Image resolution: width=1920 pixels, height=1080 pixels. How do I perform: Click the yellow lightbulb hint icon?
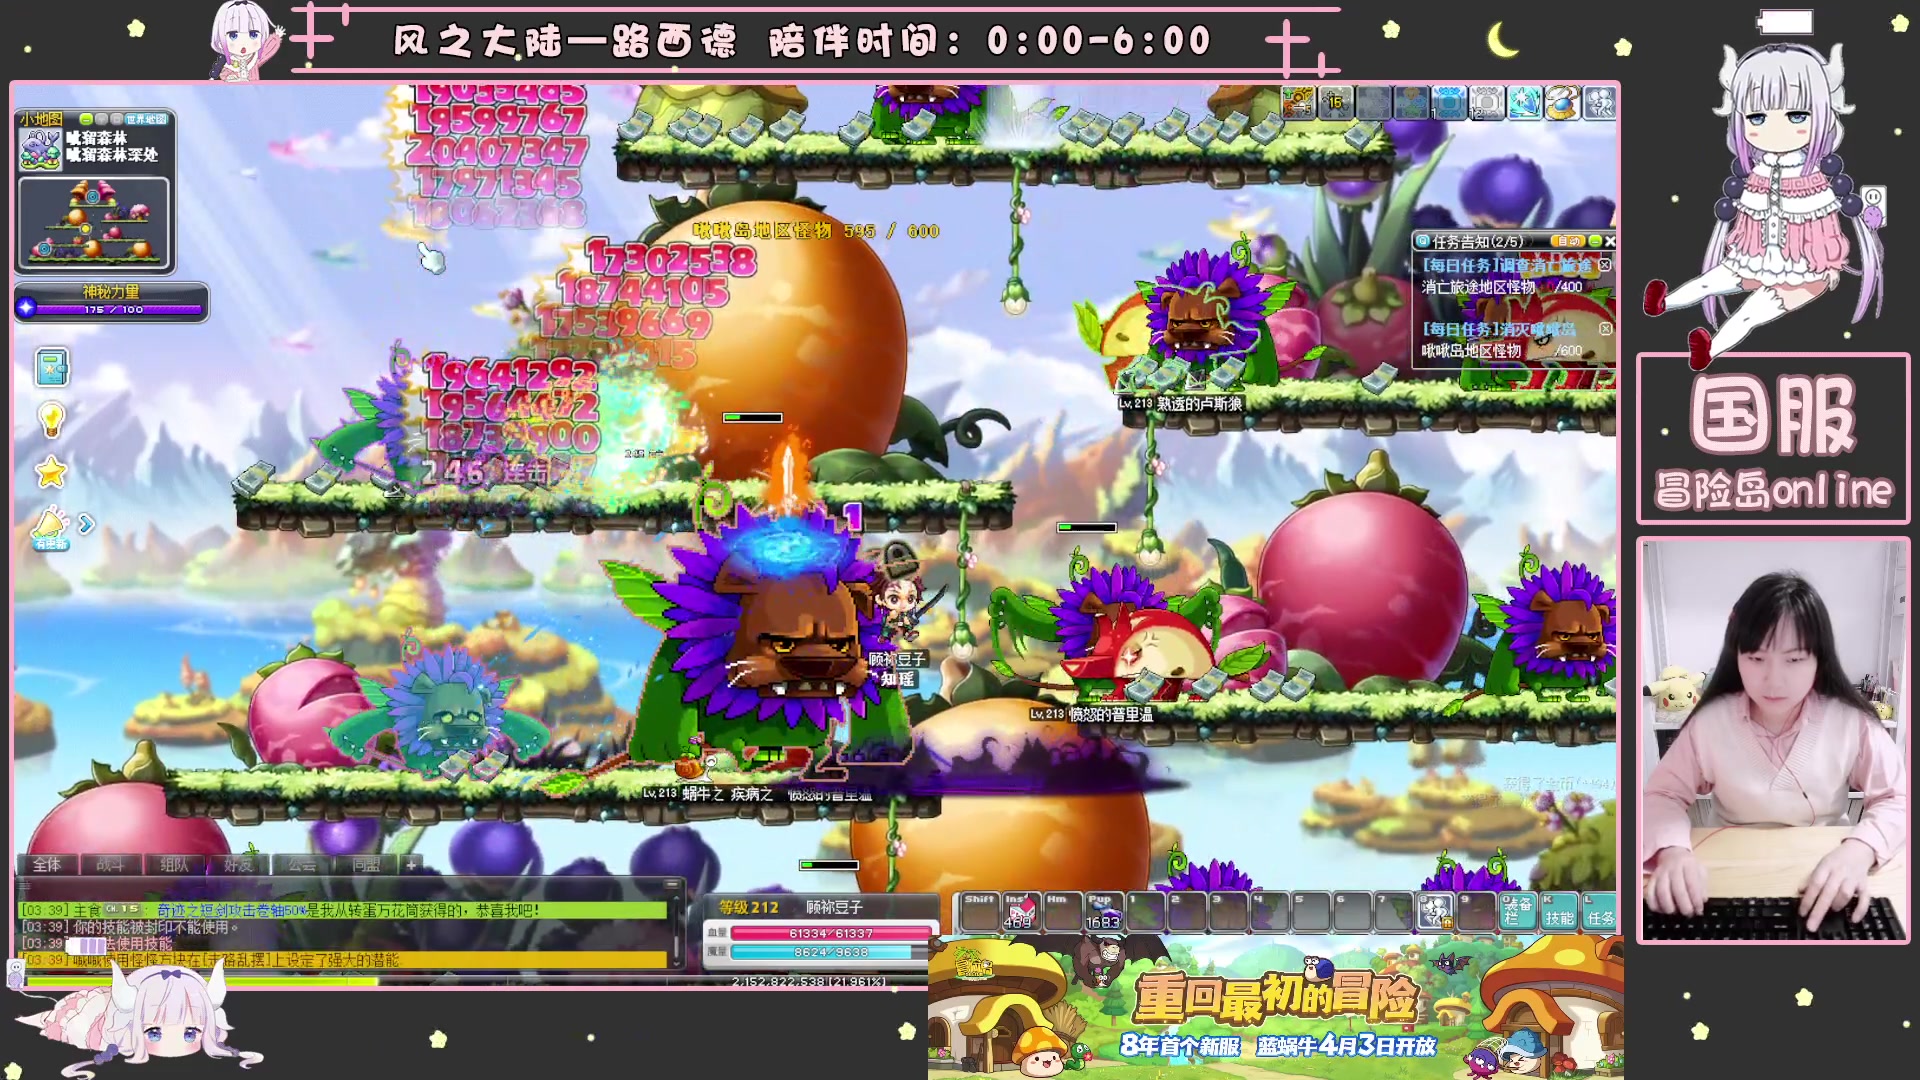pyautogui.click(x=51, y=420)
